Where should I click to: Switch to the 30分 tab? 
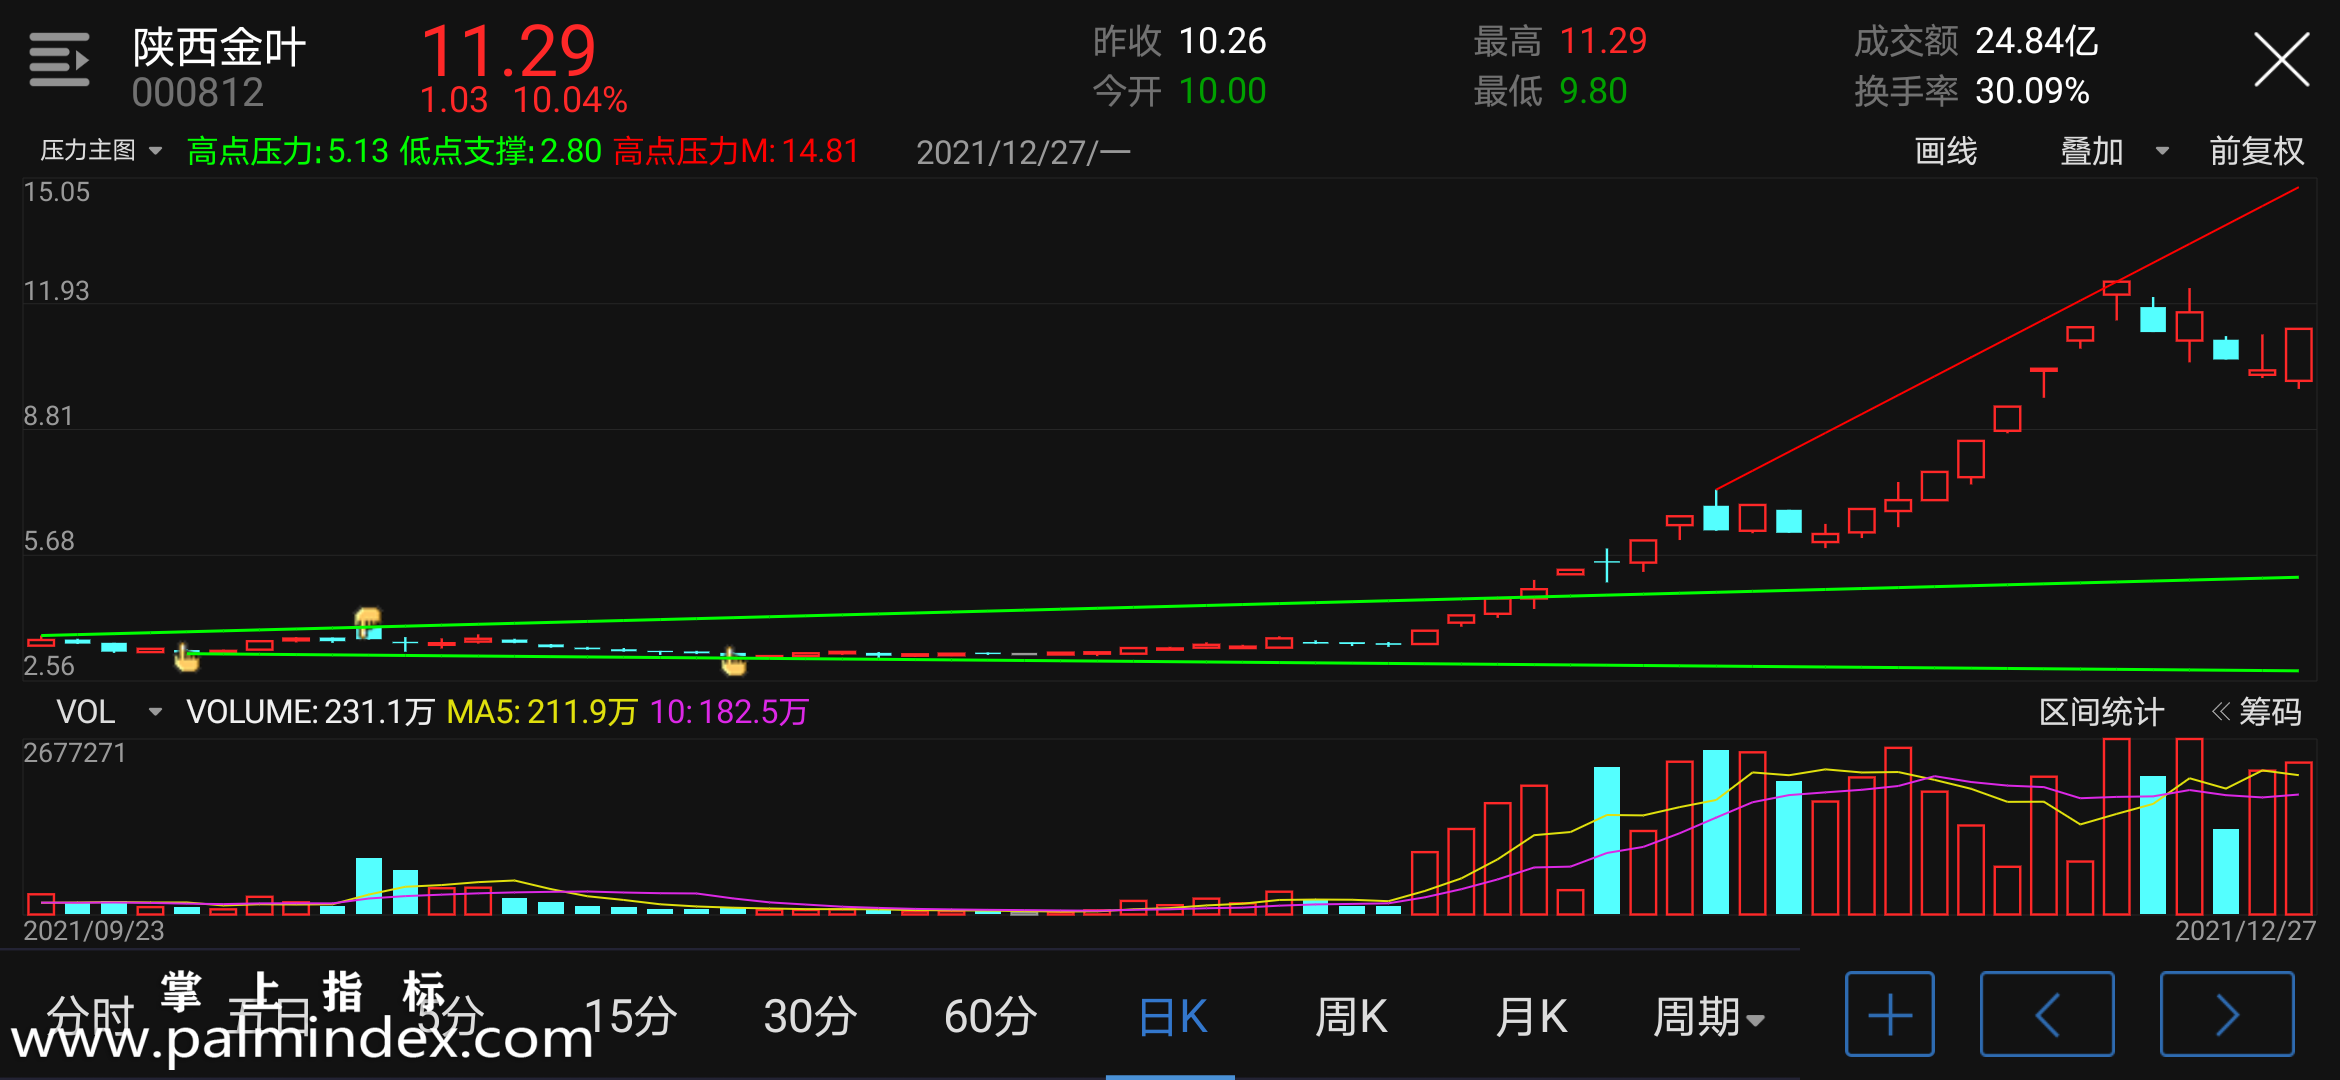pos(811,1017)
